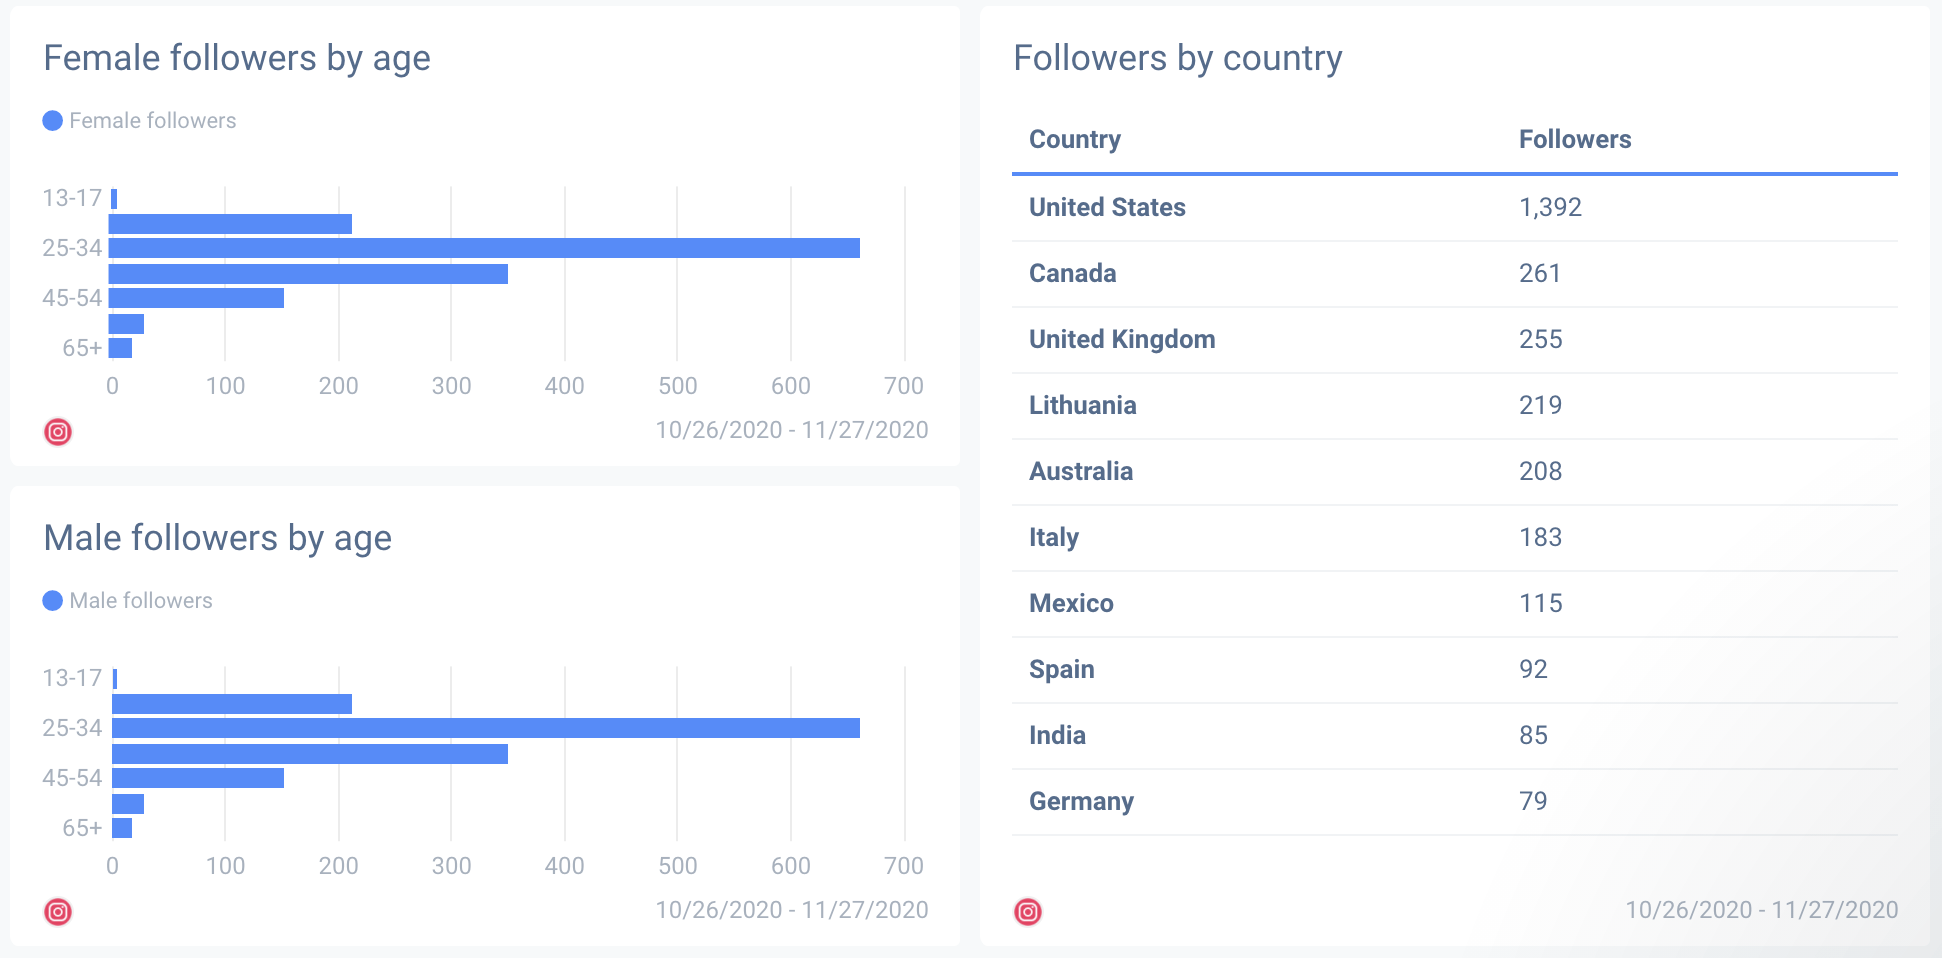This screenshot has height=958, width=1942.
Task: Toggle the Female followers legend dot
Action: [53, 121]
